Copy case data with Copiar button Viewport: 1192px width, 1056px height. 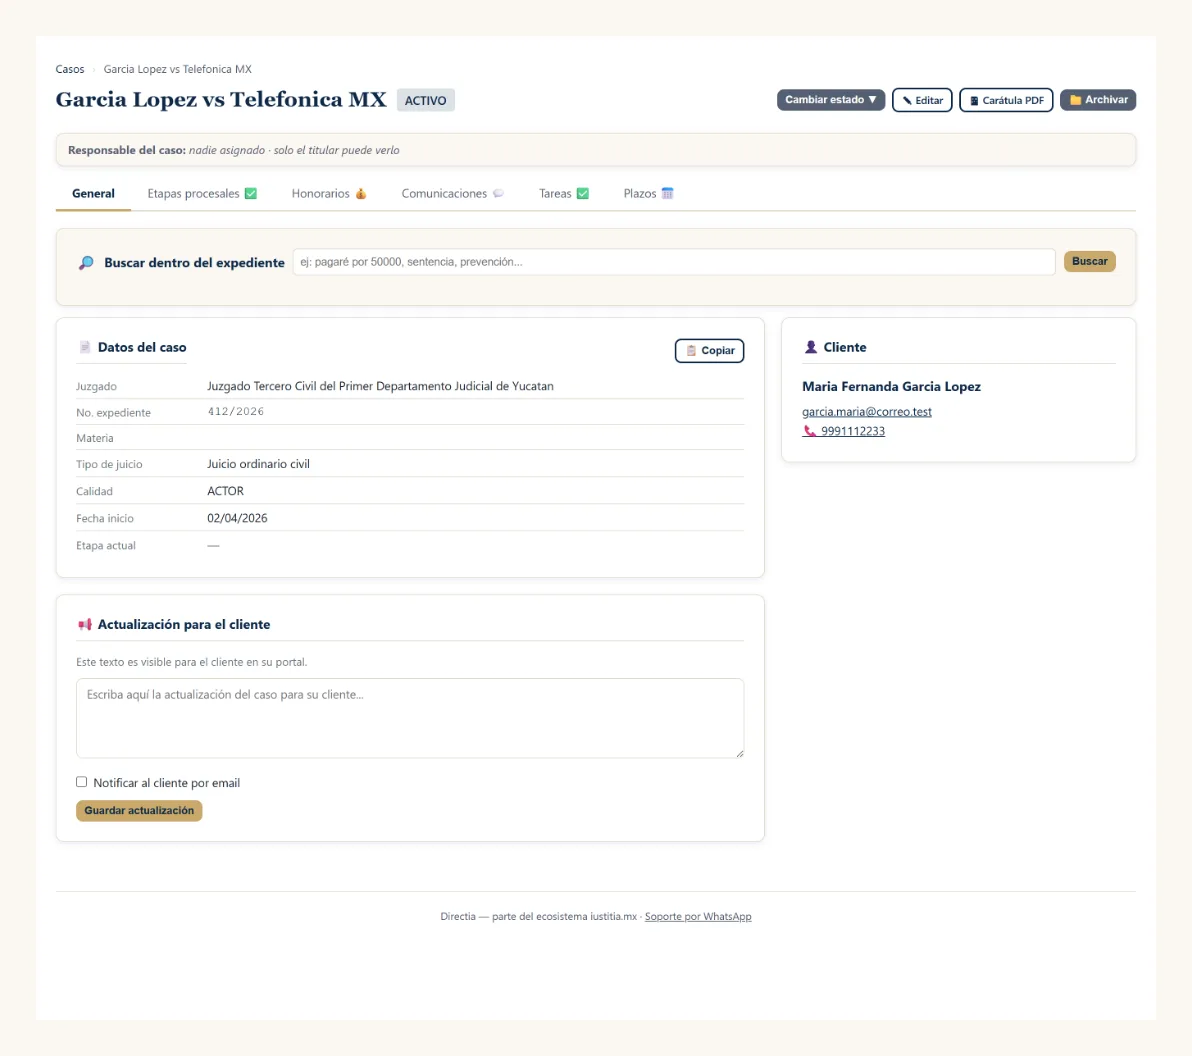coord(709,350)
